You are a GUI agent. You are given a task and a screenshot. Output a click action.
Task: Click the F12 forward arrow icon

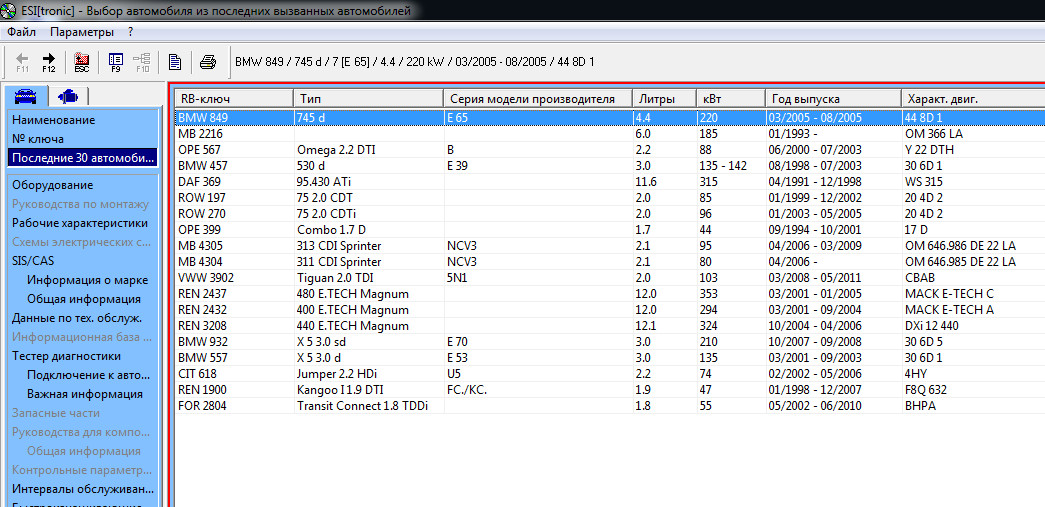[48, 62]
